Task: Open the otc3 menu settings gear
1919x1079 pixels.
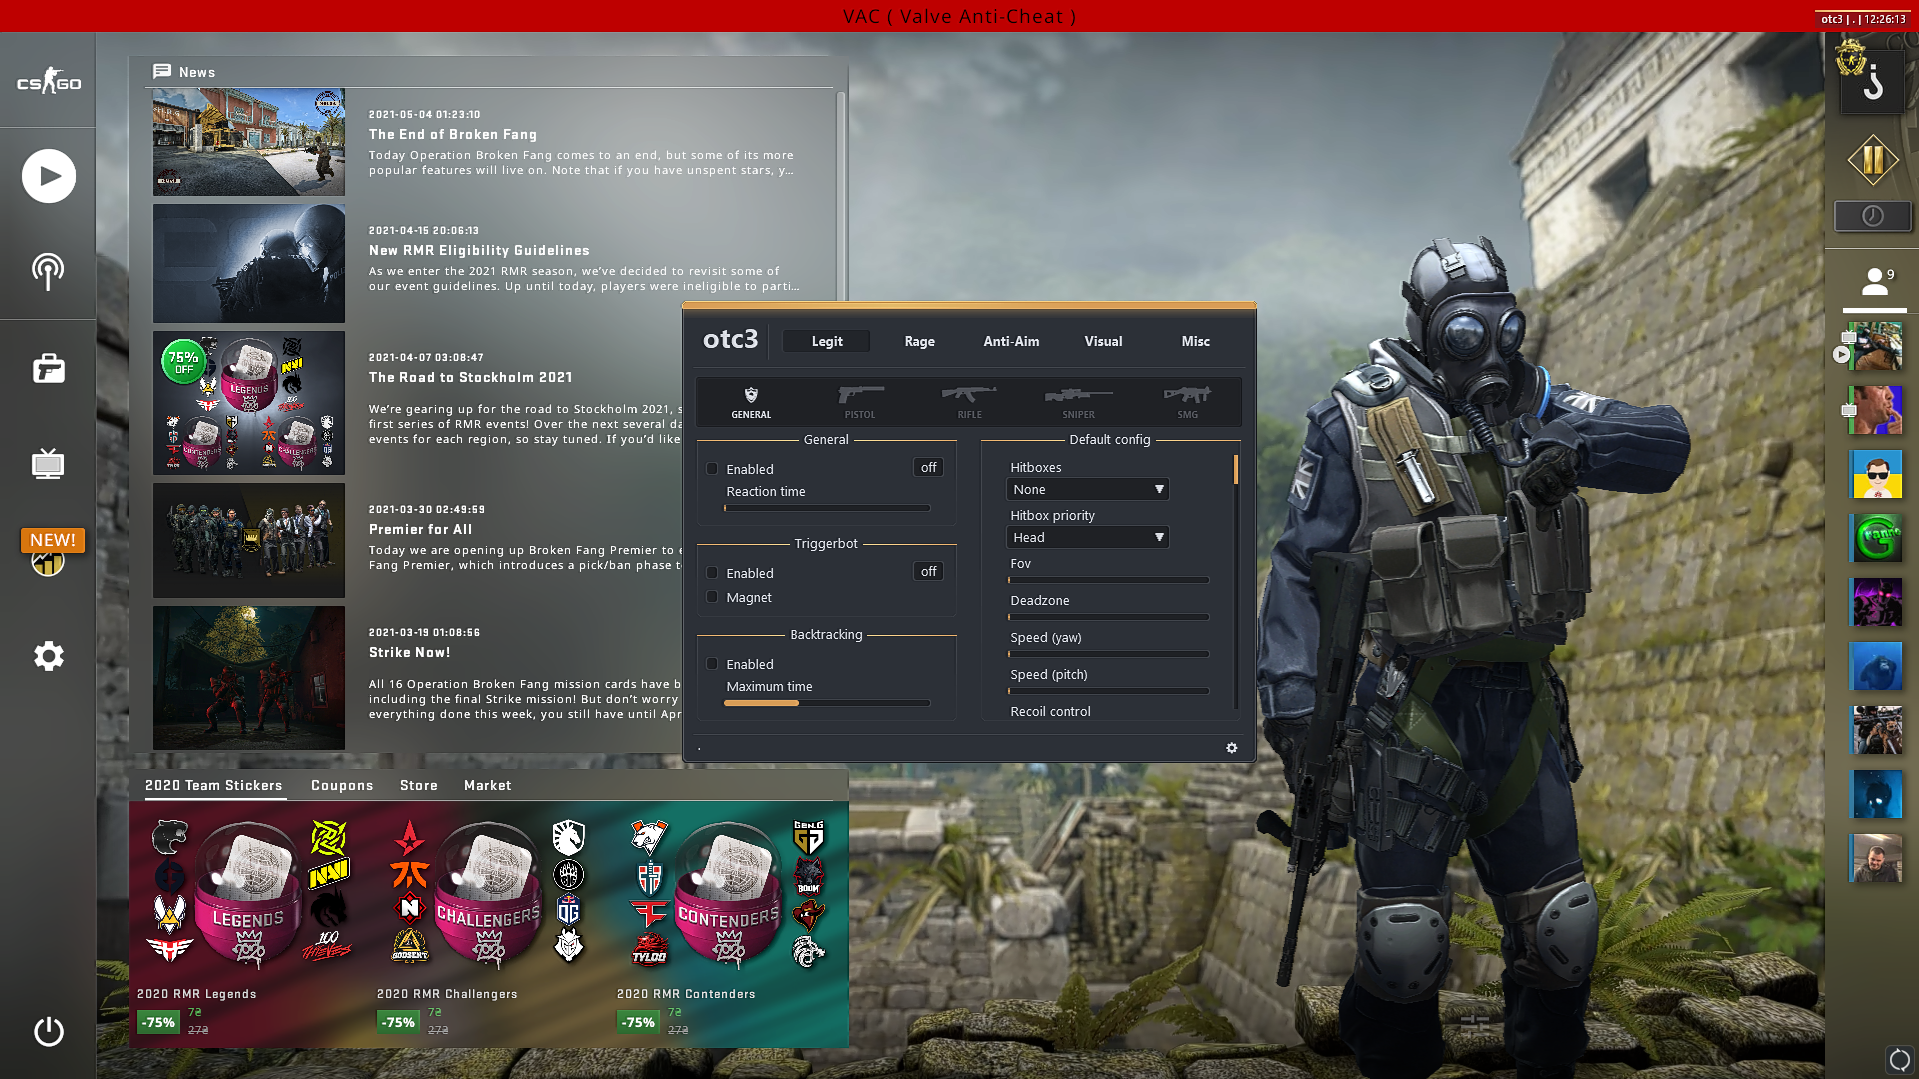Action: [x=1232, y=748]
